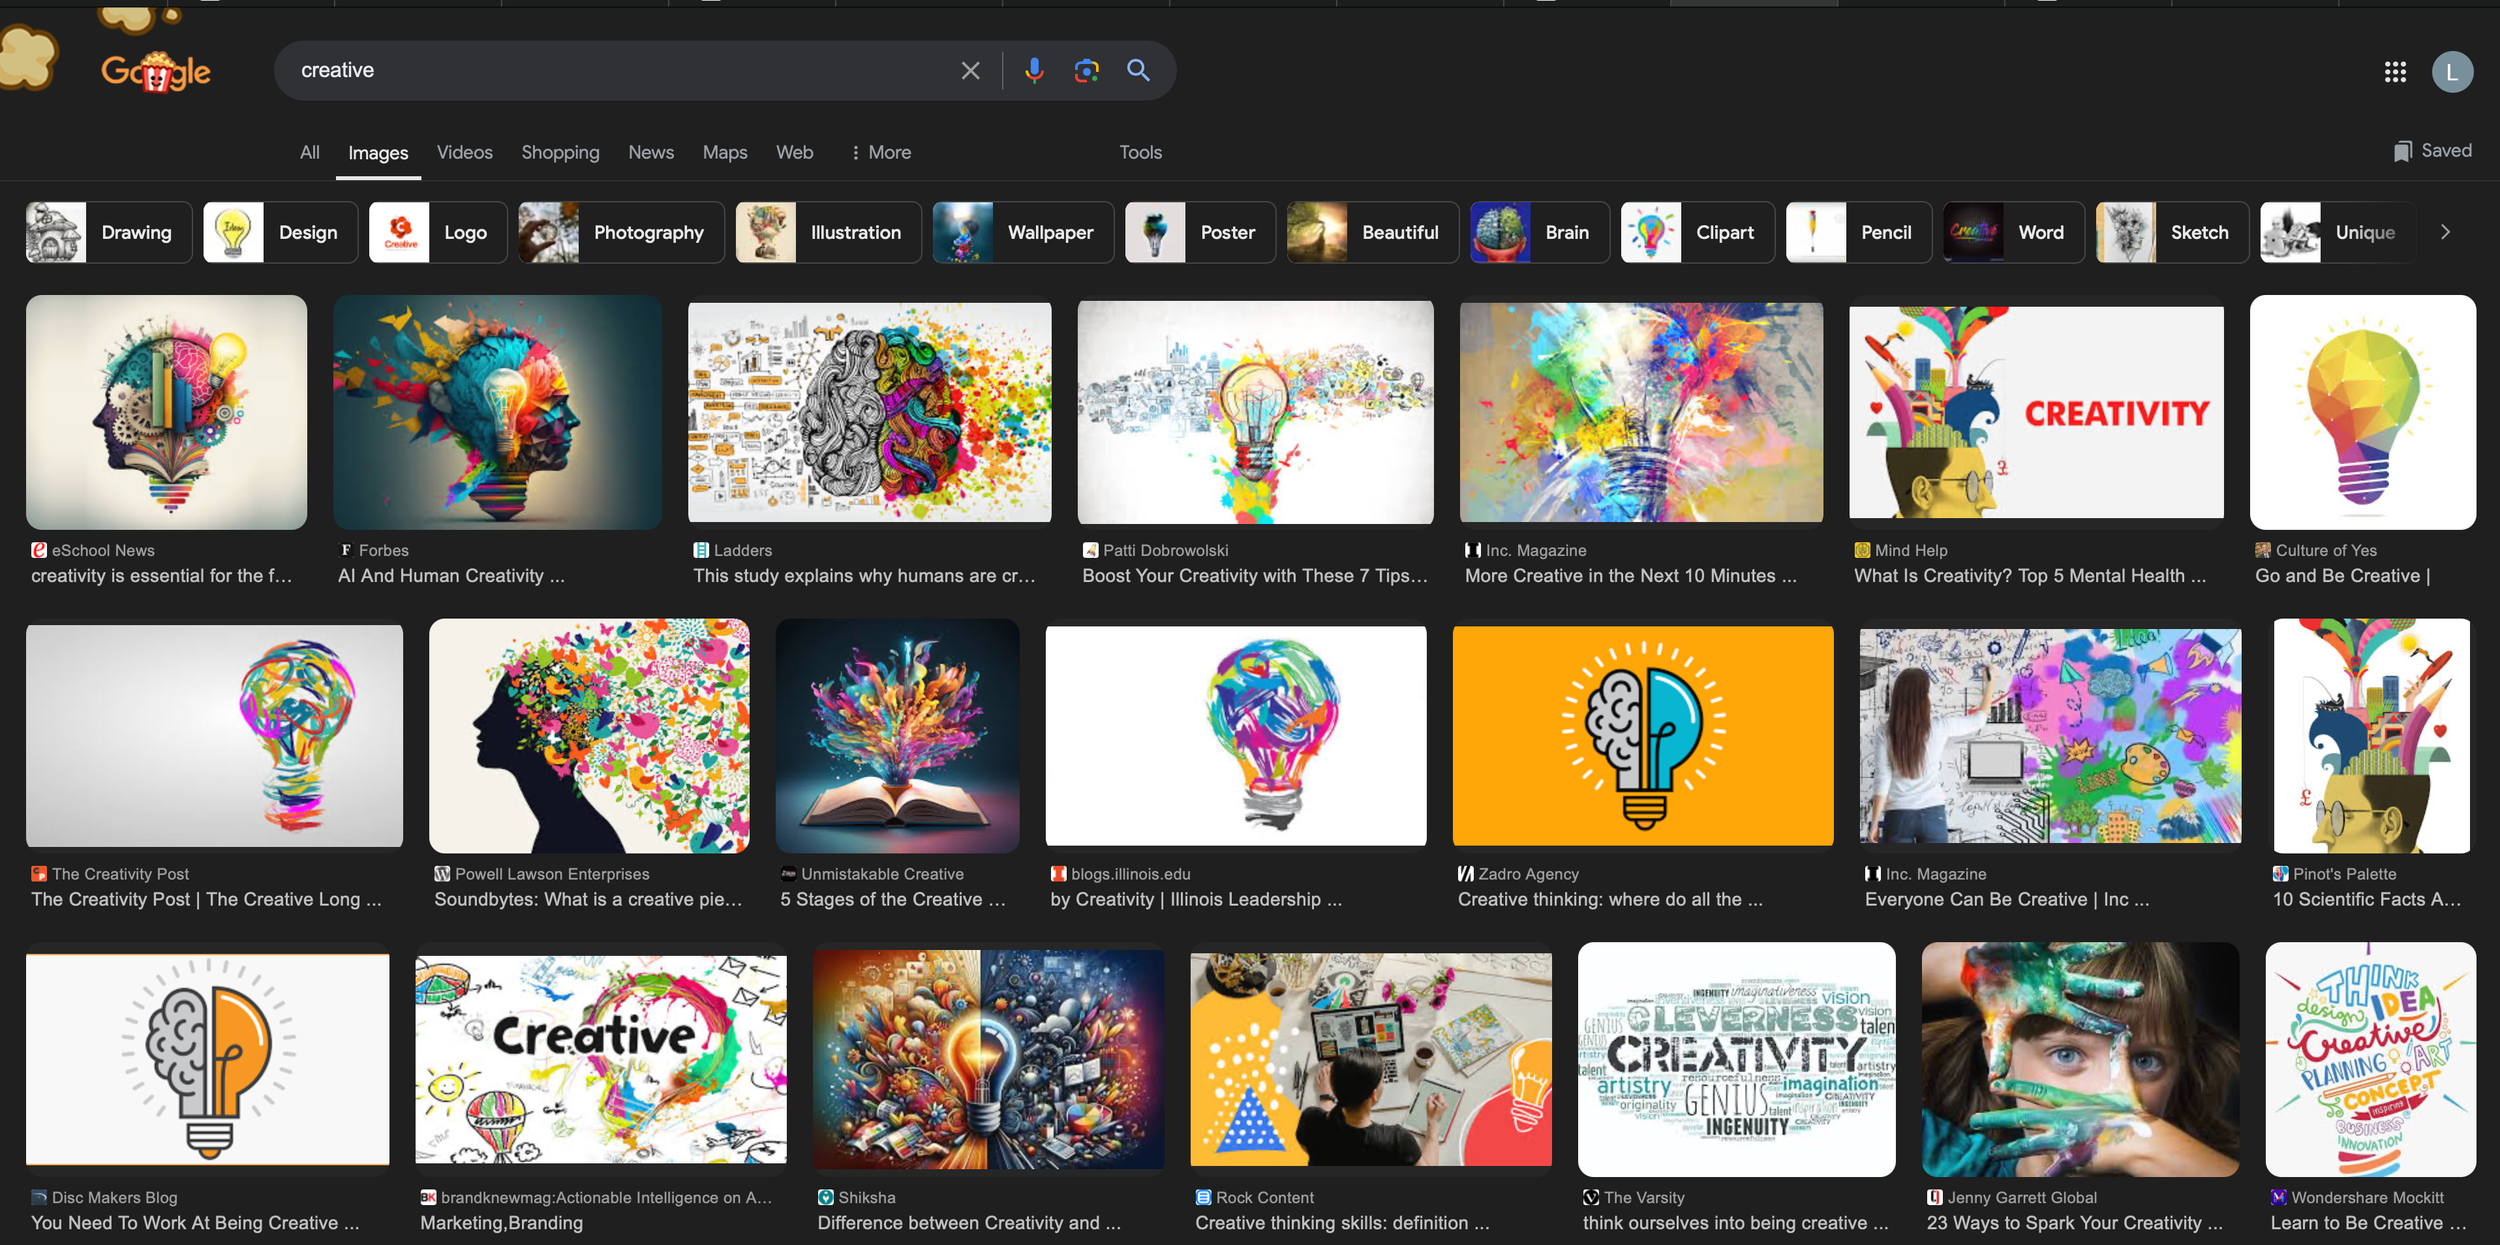
Task: Open the Forbes AI And Human Creativity result
Action: [497, 412]
